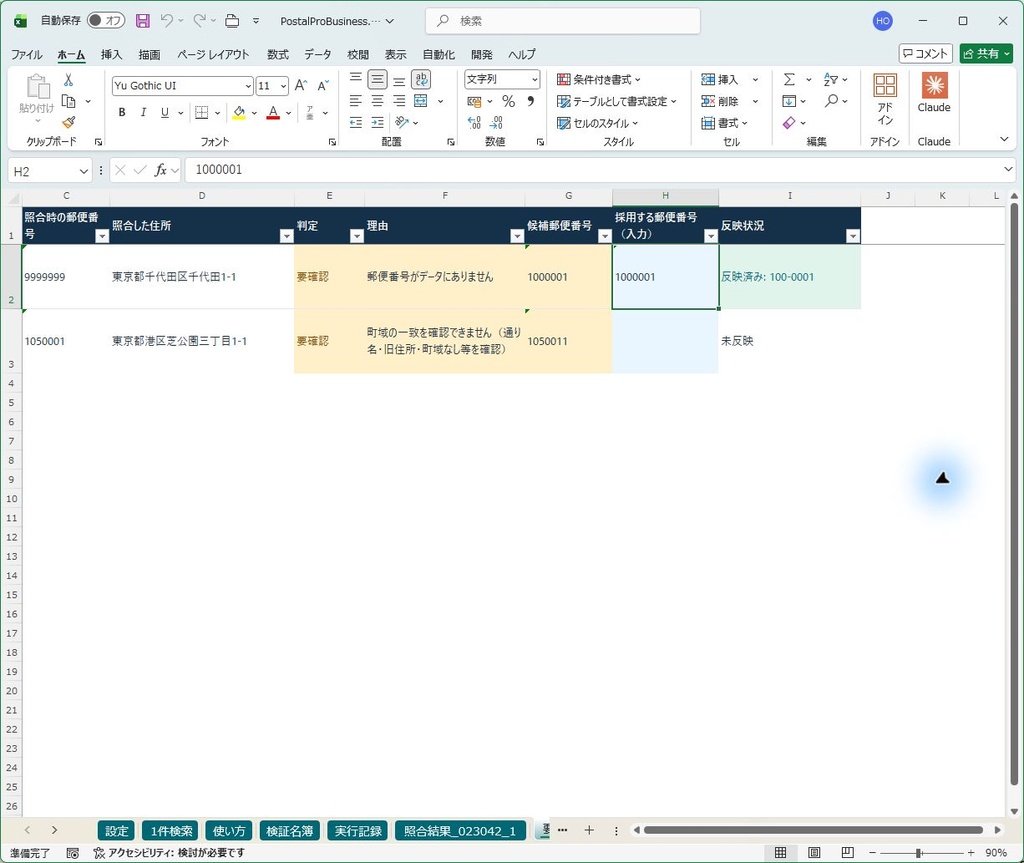Apply Bold formatting

click(x=121, y=112)
